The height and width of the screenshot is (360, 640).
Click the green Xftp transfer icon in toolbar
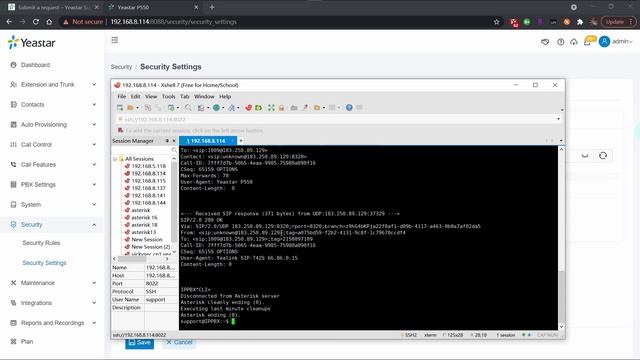(258, 108)
